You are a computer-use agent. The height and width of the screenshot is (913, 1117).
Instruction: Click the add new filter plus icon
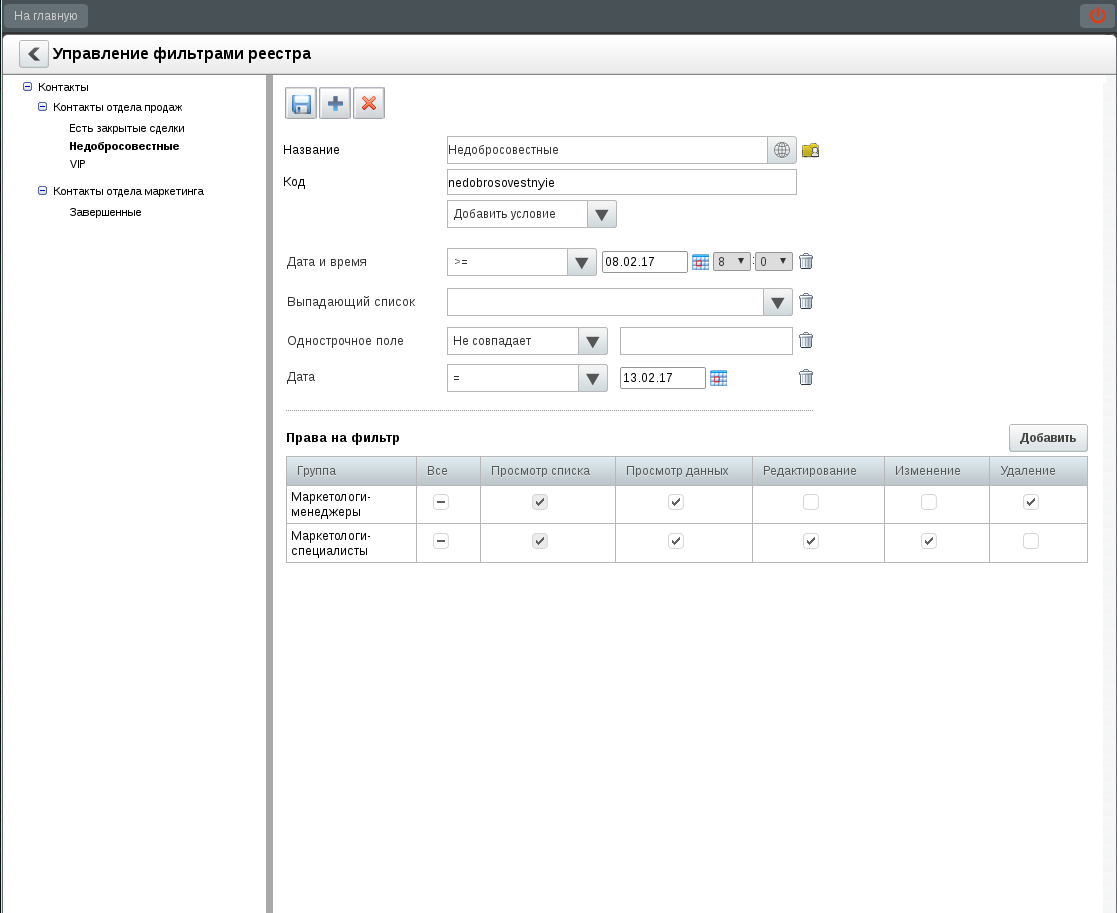point(335,103)
